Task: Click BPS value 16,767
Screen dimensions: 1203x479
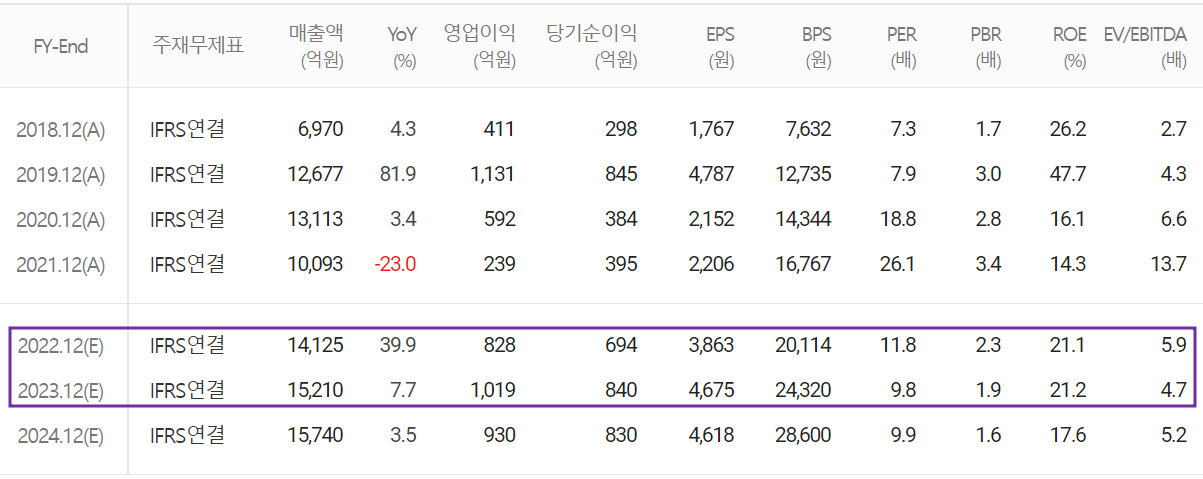Action: (804, 264)
